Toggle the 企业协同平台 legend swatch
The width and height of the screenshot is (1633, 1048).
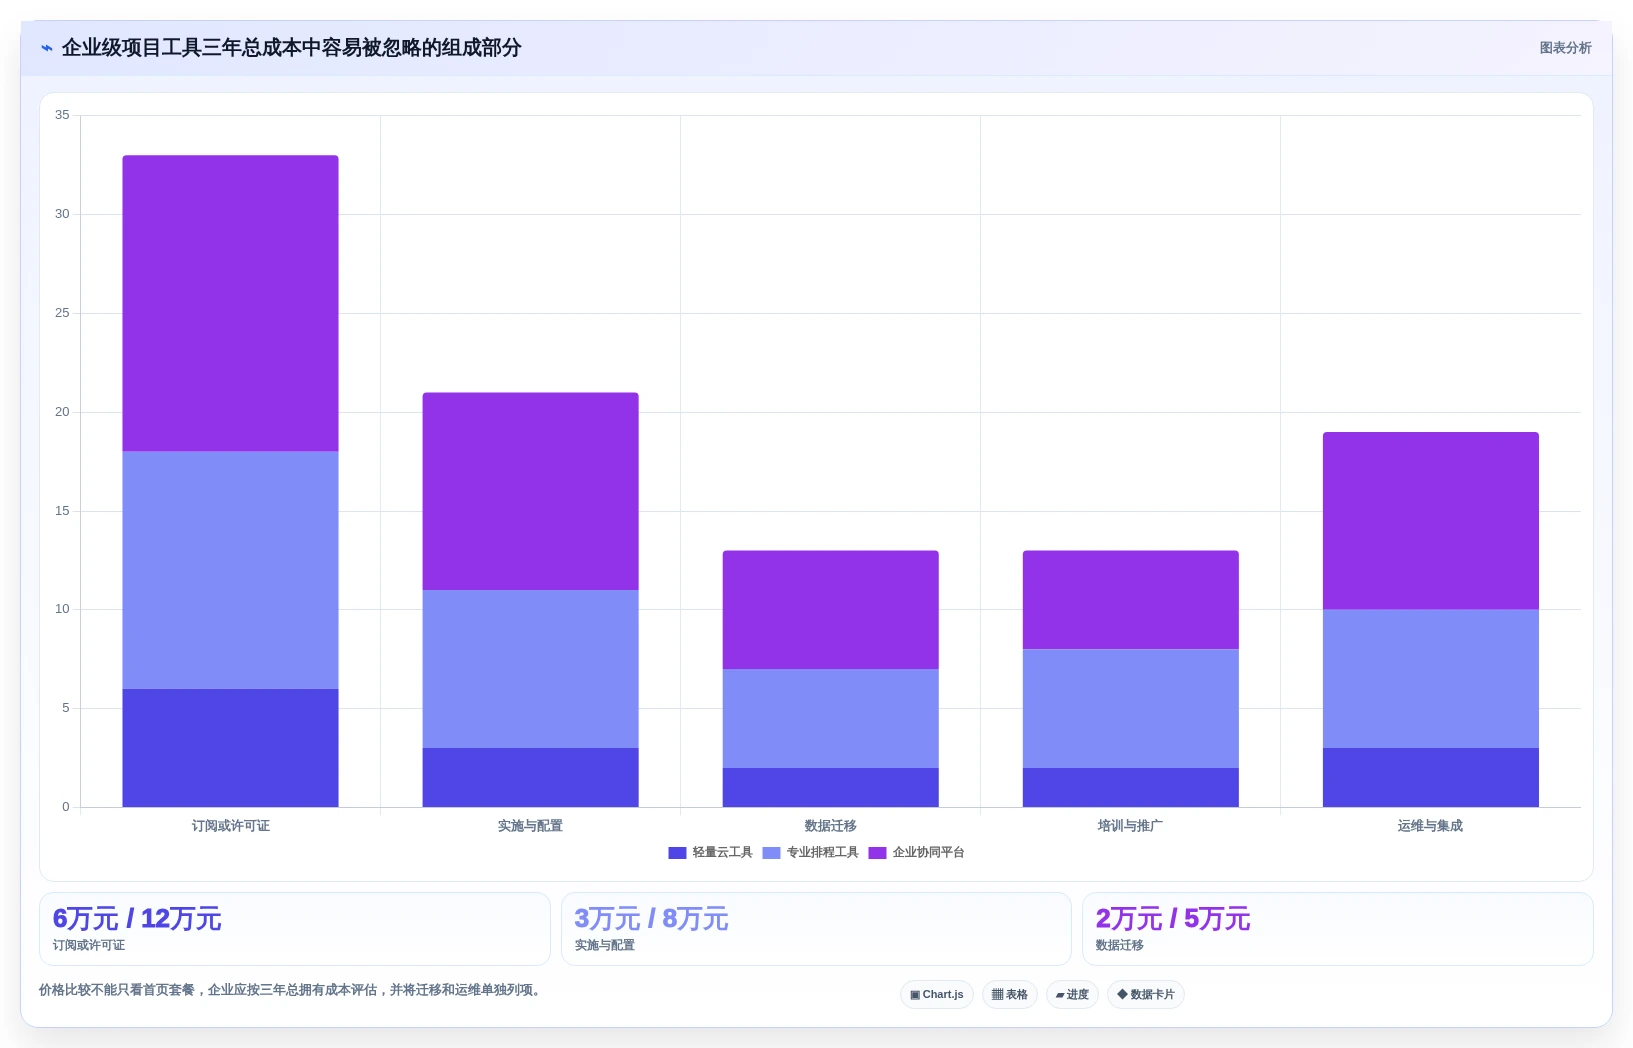click(877, 853)
